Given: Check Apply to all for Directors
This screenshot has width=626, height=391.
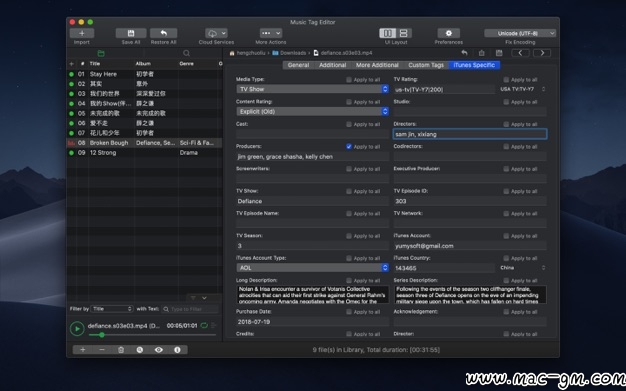Looking at the screenshot, I should [x=506, y=124].
